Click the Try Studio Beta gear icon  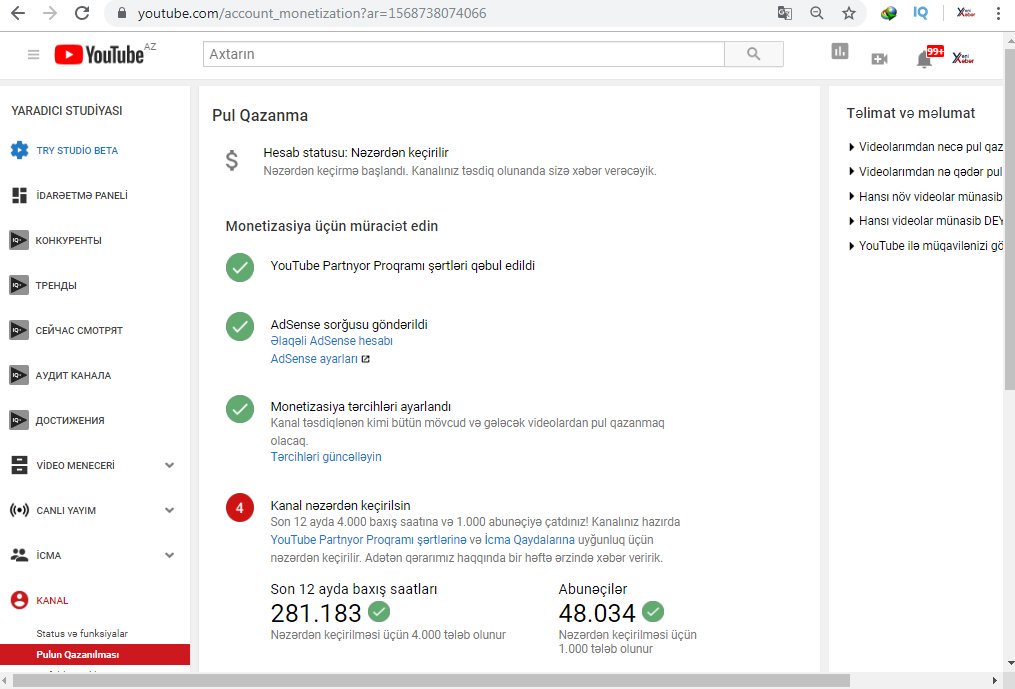[x=19, y=150]
